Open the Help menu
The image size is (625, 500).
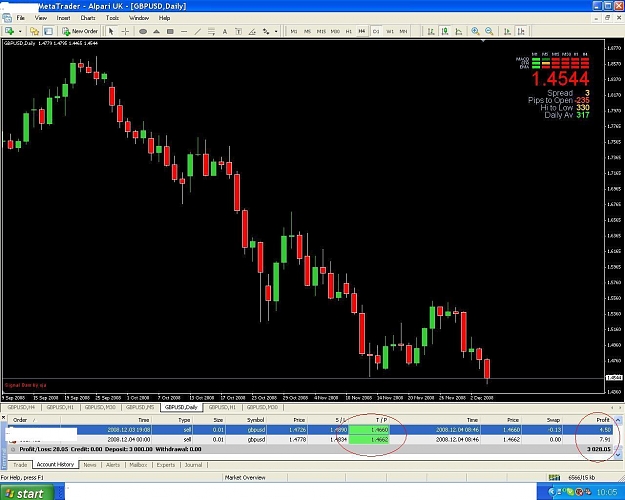164,18
